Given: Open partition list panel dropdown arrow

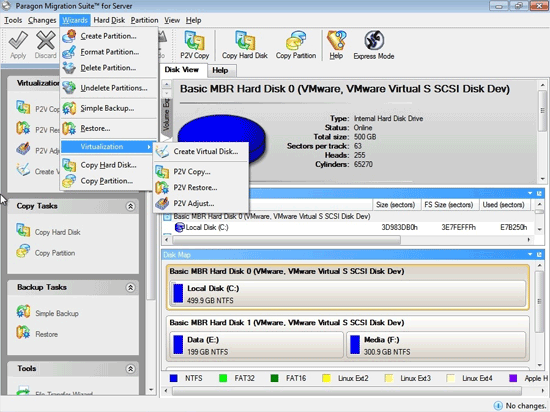Looking at the screenshot, I should [530, 193].
